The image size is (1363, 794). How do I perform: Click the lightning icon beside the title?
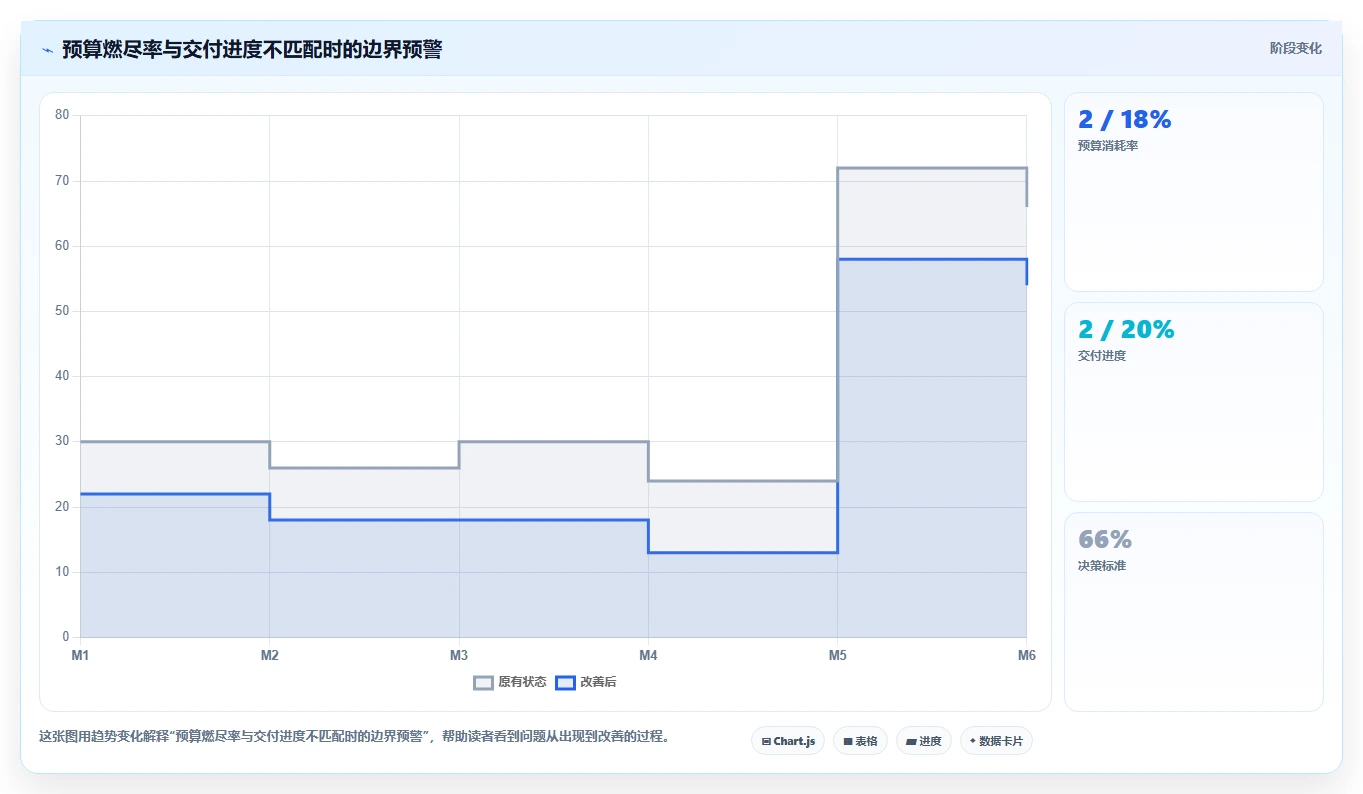47,50
